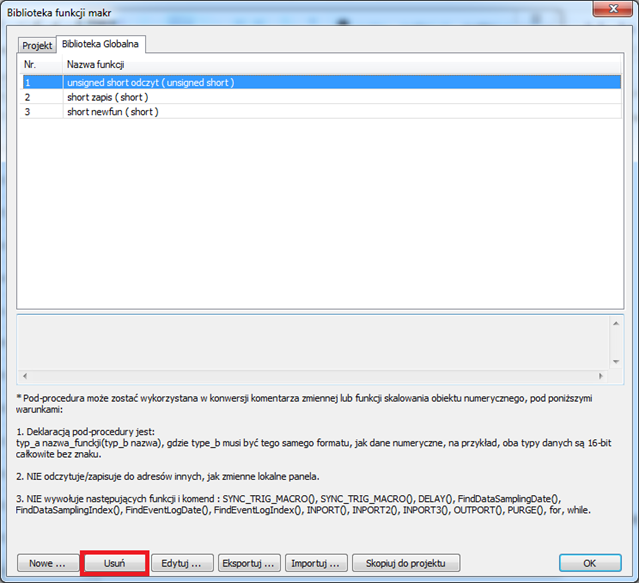
Task: Click preview pane scroll up arrow
Action: point(616,323)
